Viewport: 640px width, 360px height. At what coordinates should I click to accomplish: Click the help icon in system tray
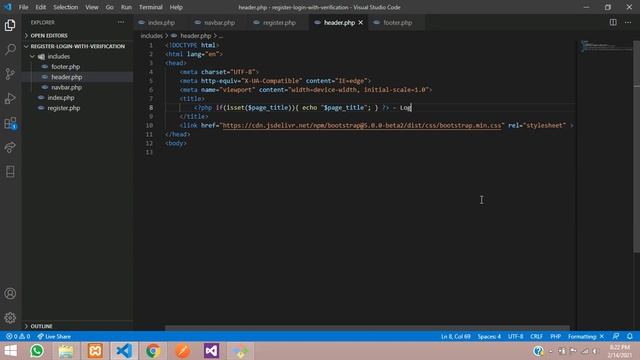pos(538,351)
